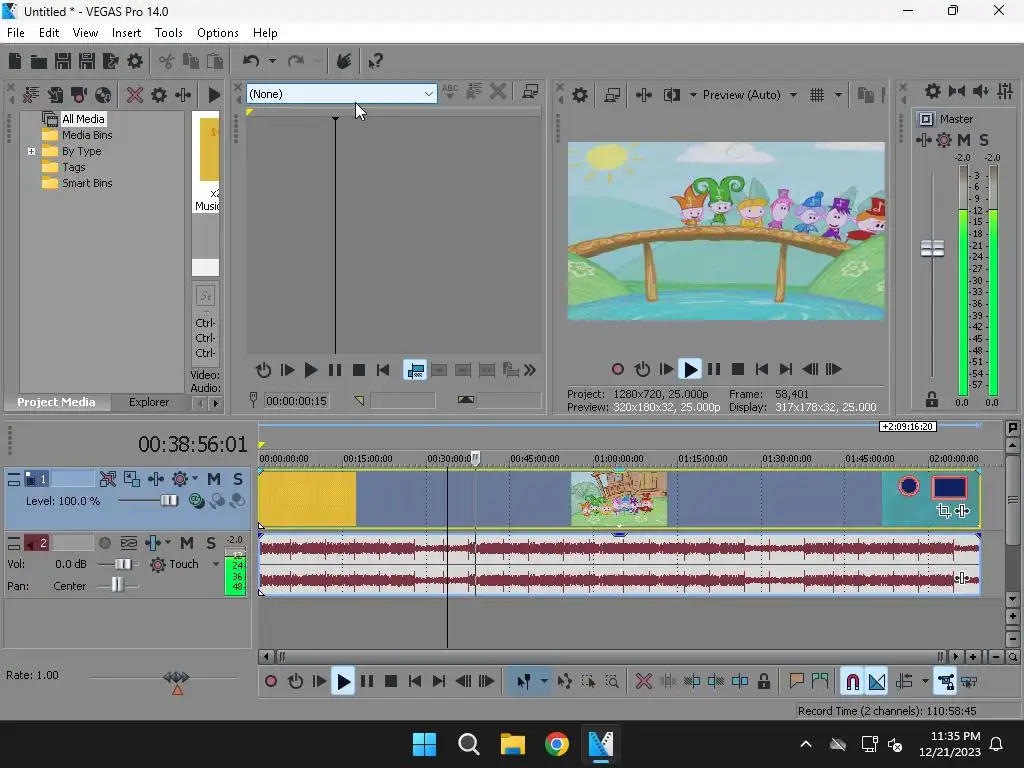
Task: Open overlays grid dropdown arrow
Action: (838, 95)
